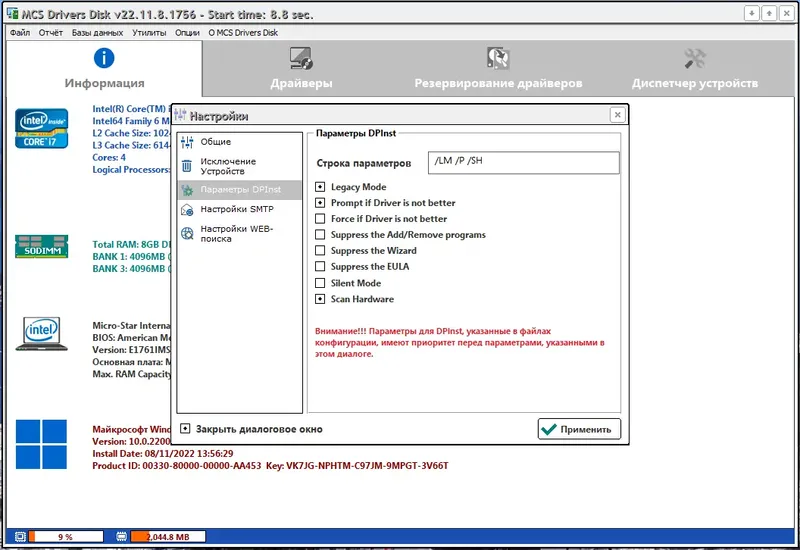Click the main window down-arrow title button

751,13
